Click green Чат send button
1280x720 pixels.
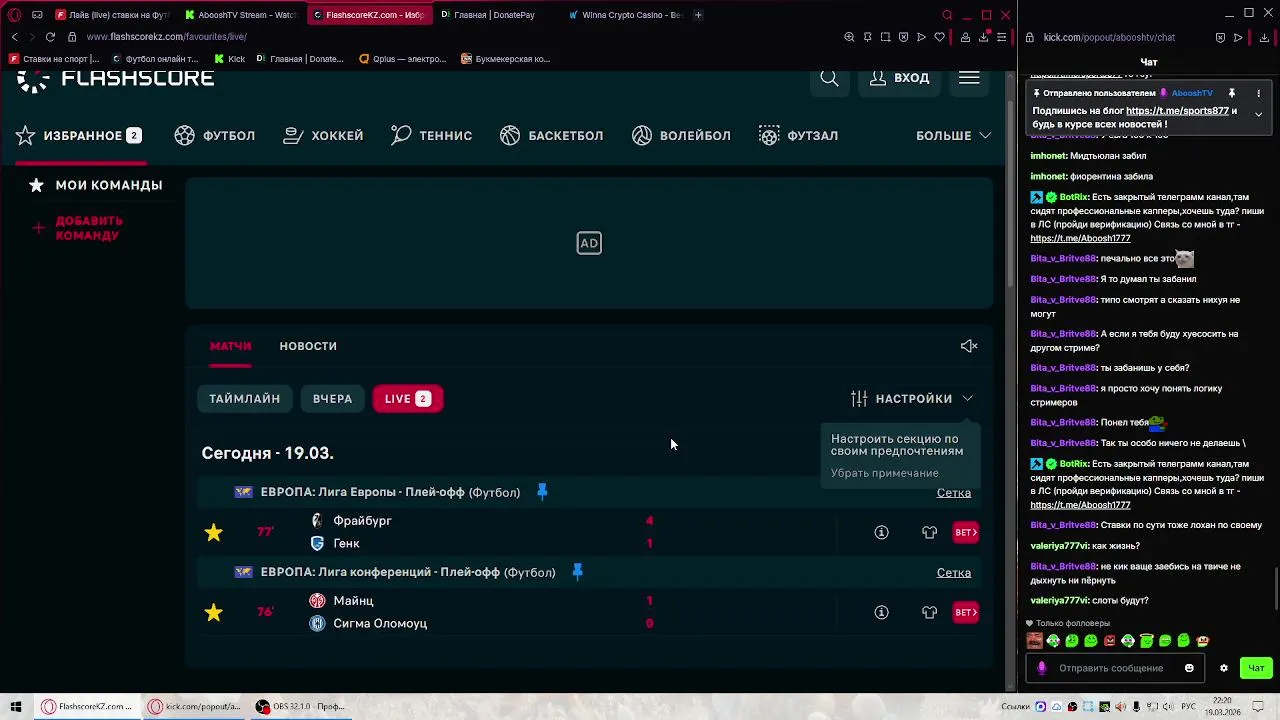(x=1257, y=668)
